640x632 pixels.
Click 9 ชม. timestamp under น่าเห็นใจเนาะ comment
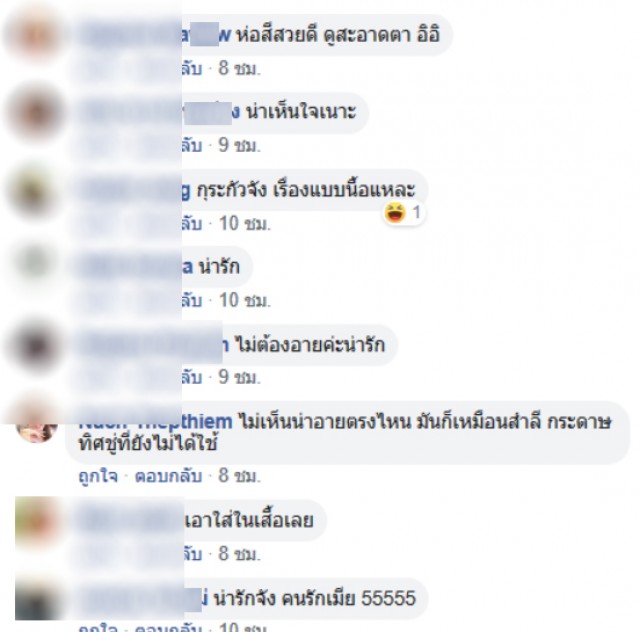tap(239, 145)
